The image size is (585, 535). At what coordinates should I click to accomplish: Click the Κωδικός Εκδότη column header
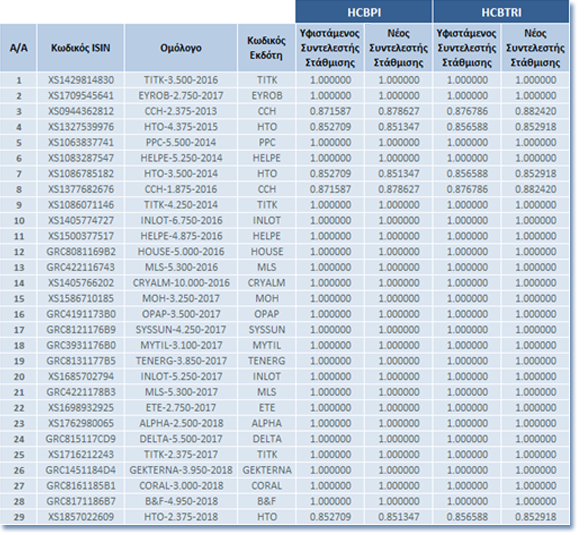point(266,48)
